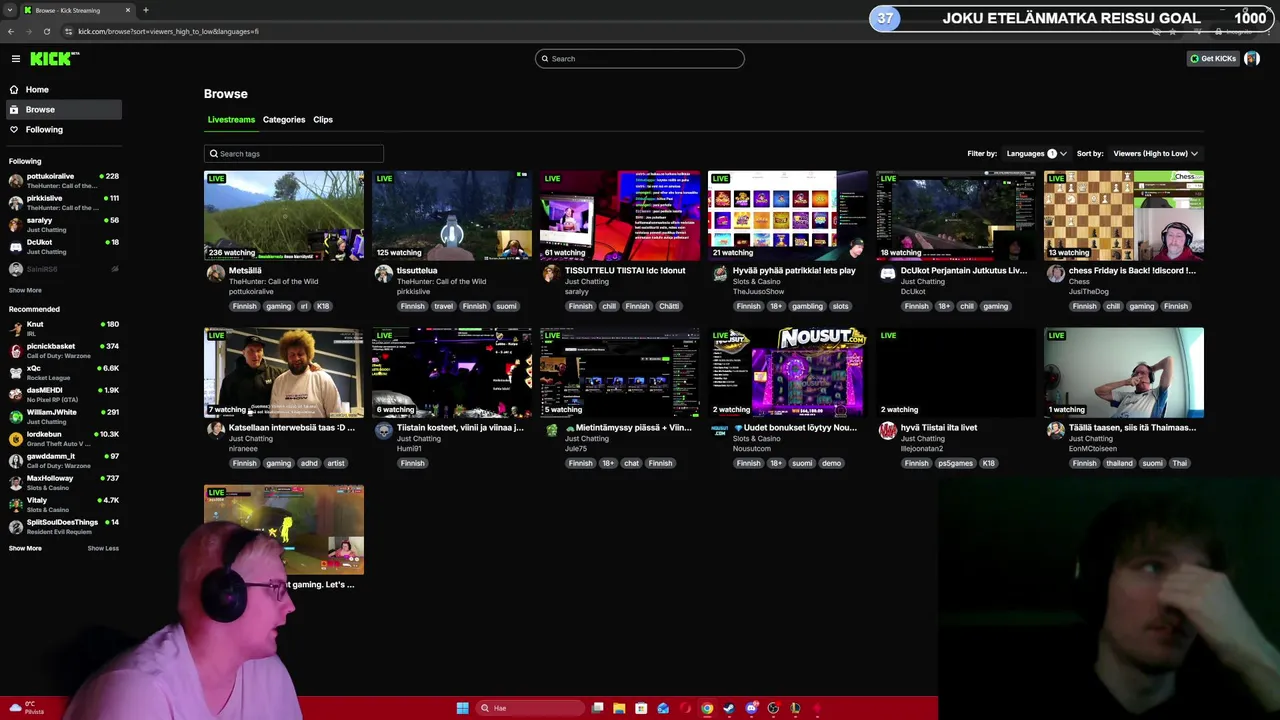Expand Show More under the Following list
Image resolution: width=1280 pixels, height=720 pixels.
click(25, 290)
